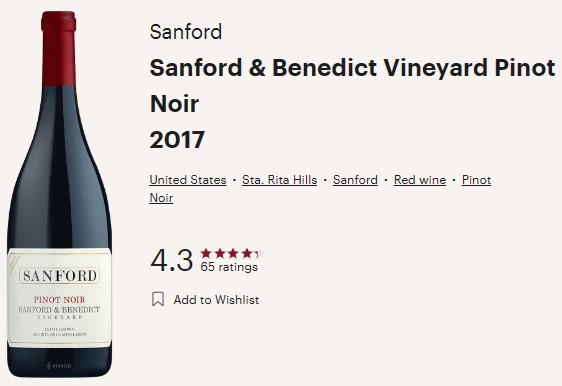
Task: Click the Sanford & Benedict Vineyard Pinot title
Action: (x=352, y=67)
